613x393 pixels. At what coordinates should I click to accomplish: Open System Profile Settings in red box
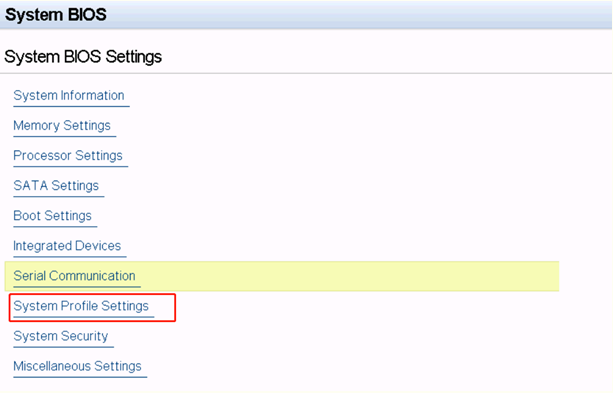(x=81, y=306)
